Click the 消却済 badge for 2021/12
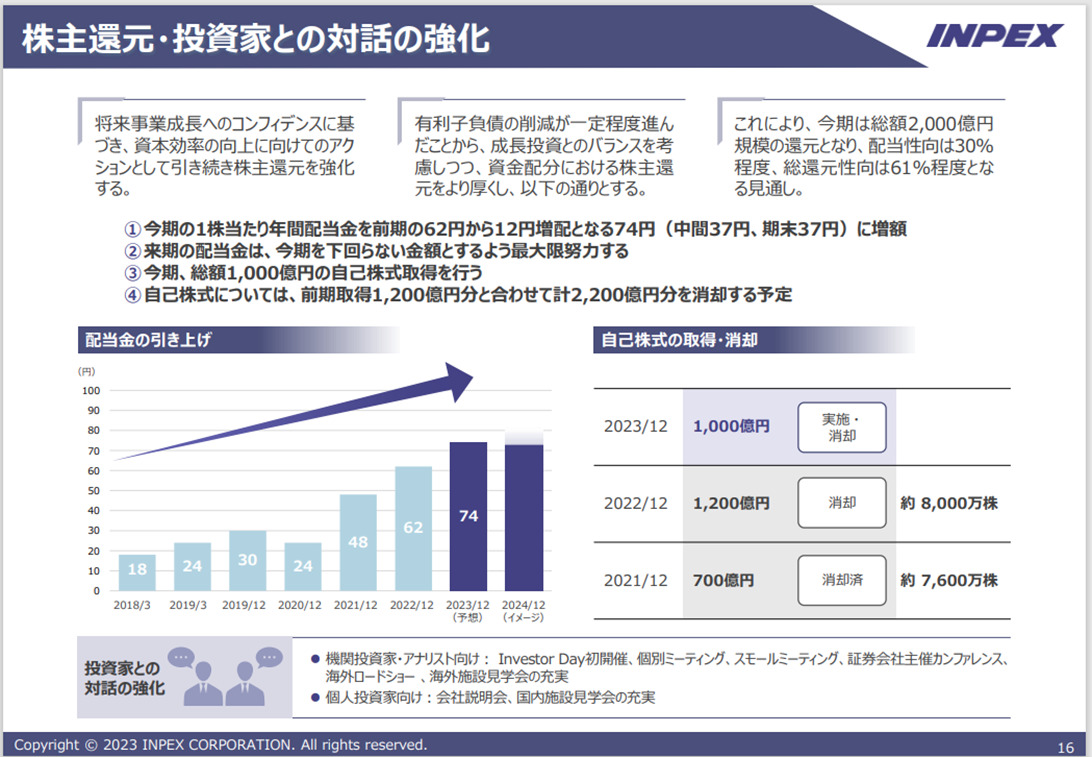This screenshot has height=757, width=1092. point(842,580)
